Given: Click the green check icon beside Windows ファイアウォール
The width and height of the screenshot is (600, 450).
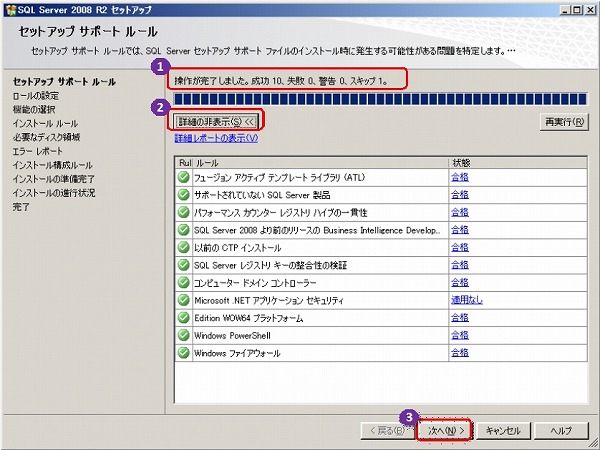Looking at the screenshot, I should pyautogui.click(x=184, y=353).
